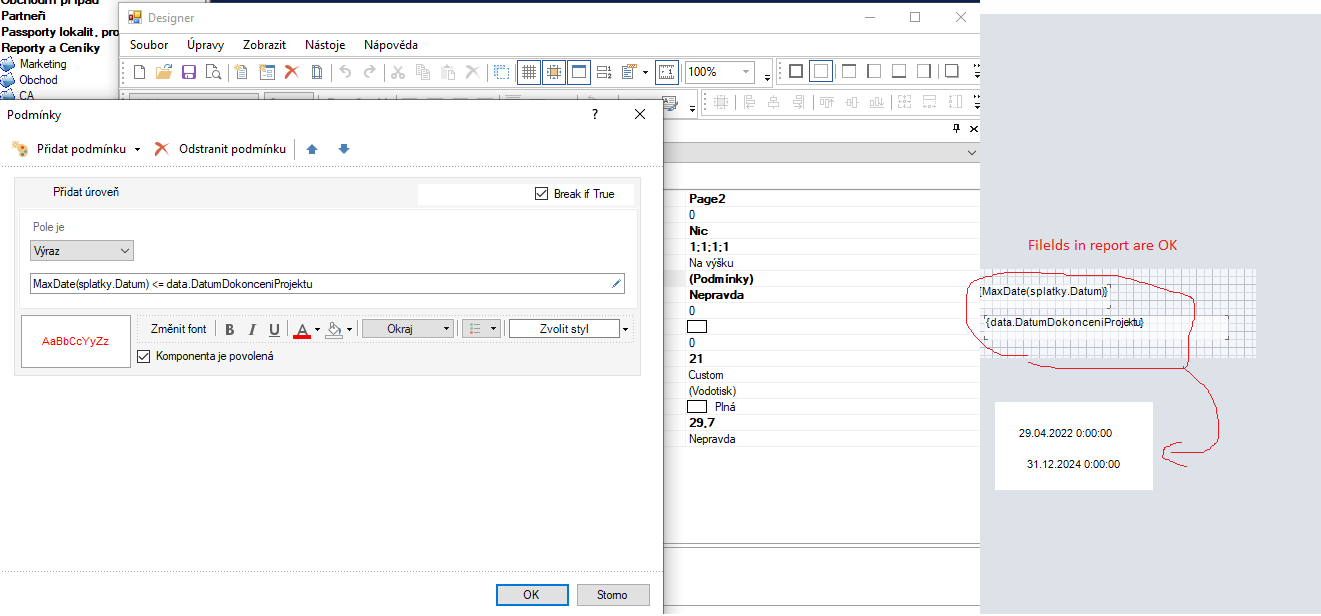The height and width of the screenshot is (616, 1321).
Task: Click the Redo arrow in Designer toolbar
Action: click(x=369, y=72)
